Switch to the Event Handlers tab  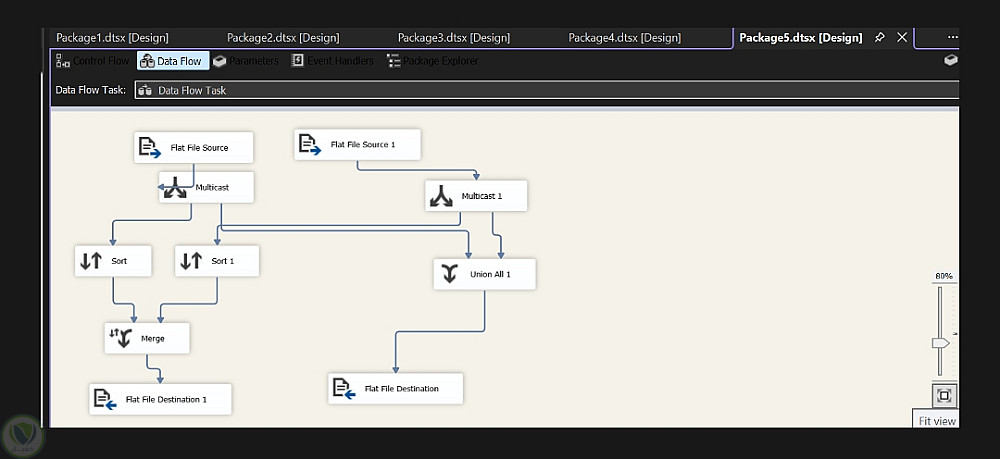point(333,61)
